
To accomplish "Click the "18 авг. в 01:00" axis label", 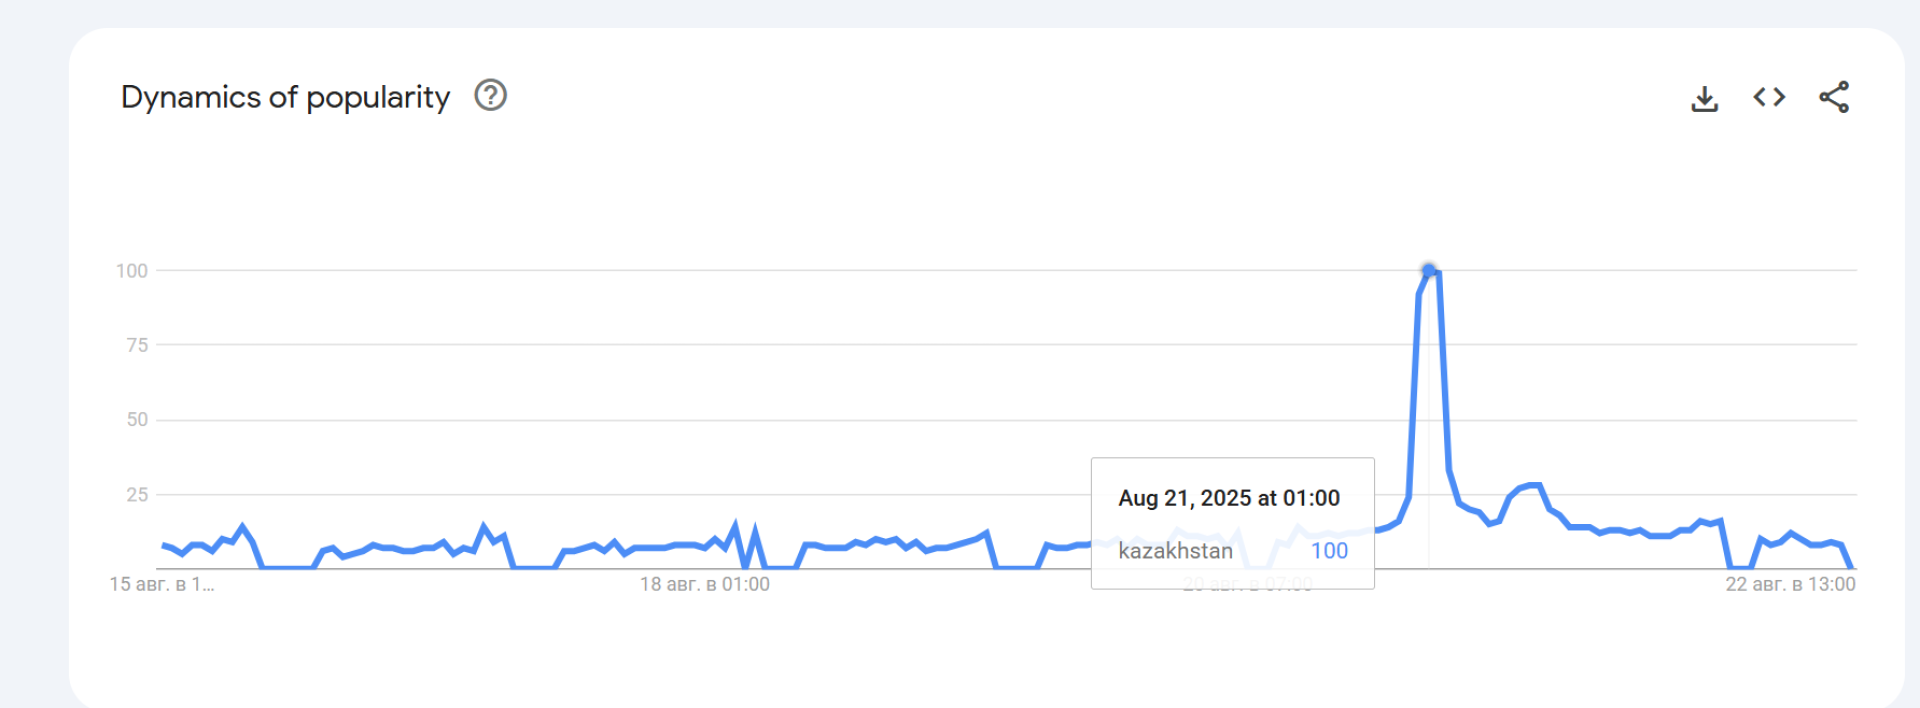I will 705,584.
